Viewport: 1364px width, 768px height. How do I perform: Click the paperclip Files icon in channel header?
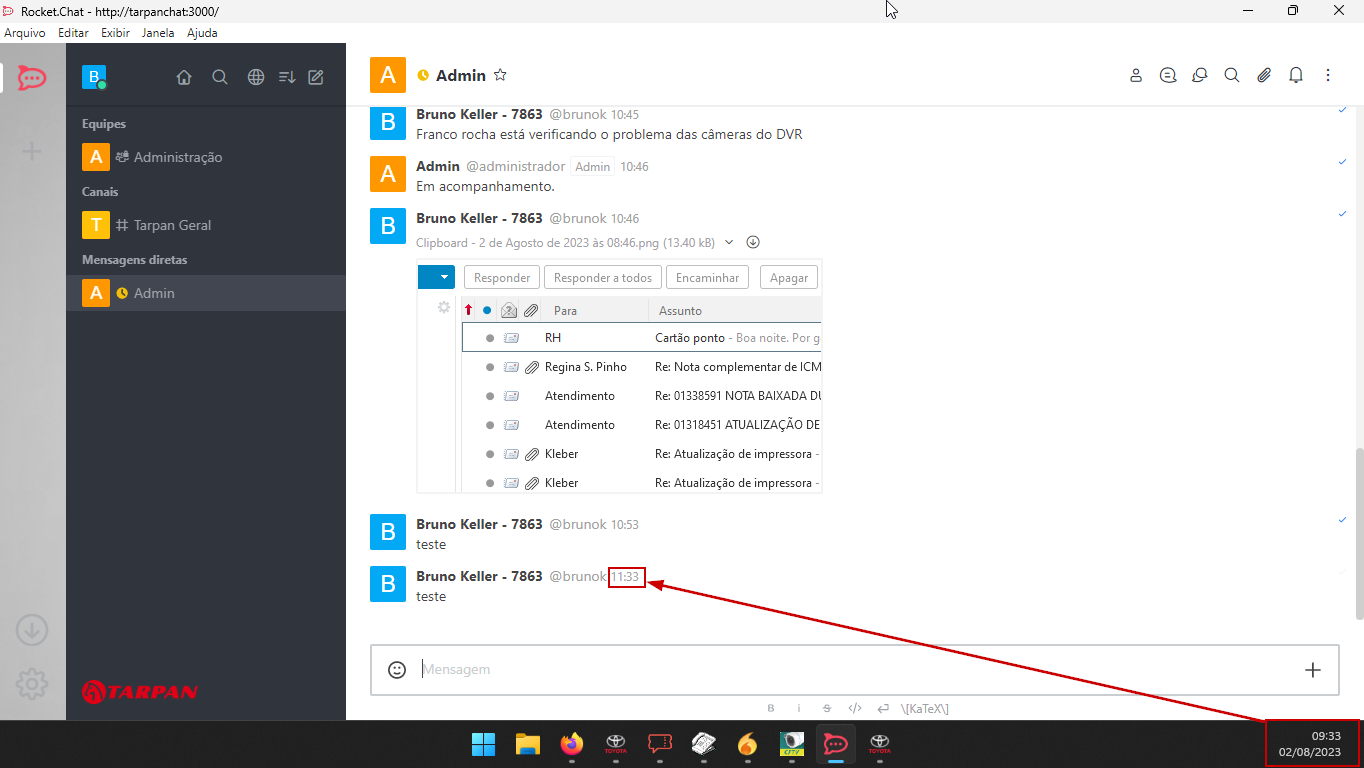coord(1264,75)
